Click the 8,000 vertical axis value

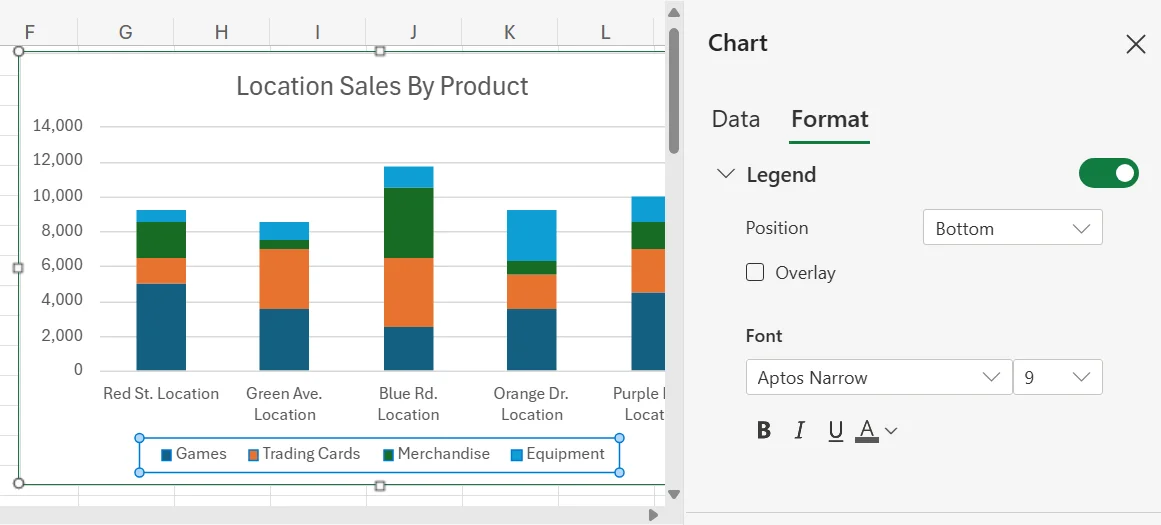pos(62,231)
